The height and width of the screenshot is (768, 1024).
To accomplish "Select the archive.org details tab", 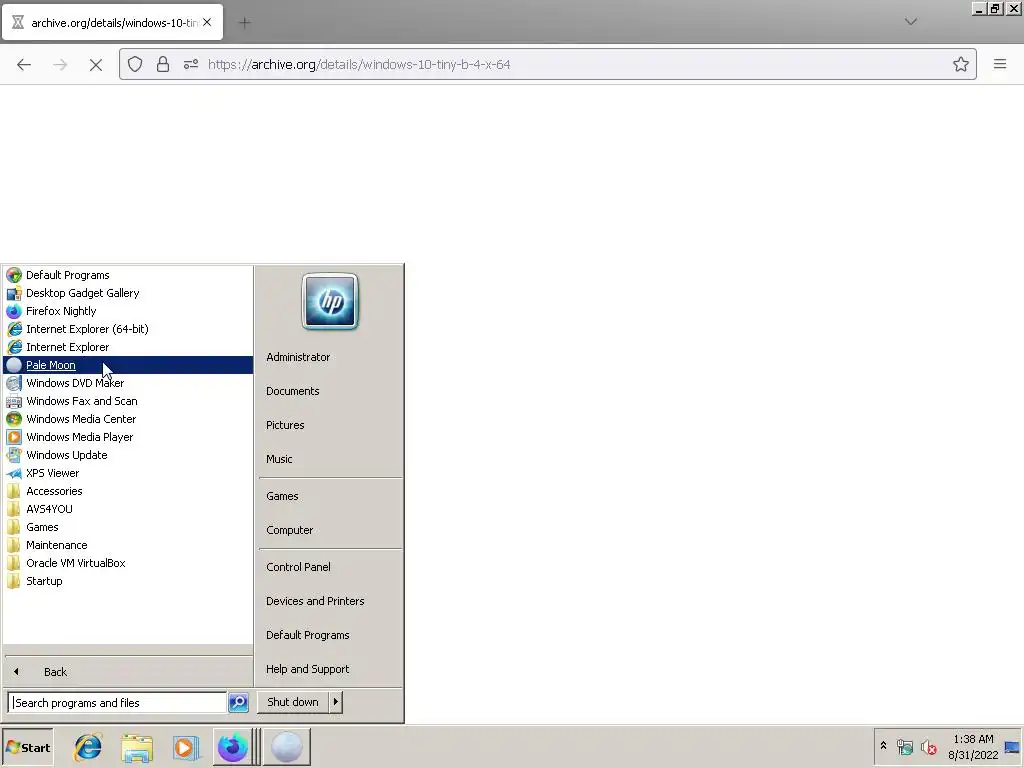I will pos(112,22).
